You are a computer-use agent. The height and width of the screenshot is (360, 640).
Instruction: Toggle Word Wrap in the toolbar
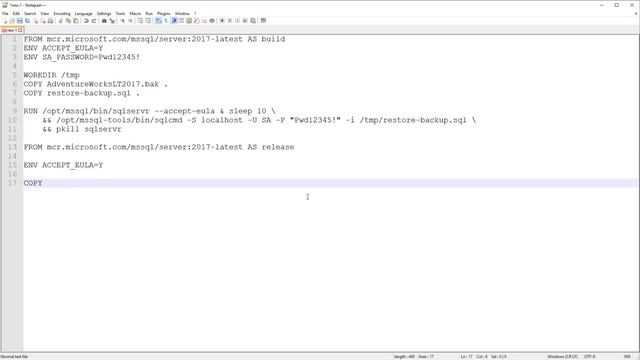click(158, 20)
